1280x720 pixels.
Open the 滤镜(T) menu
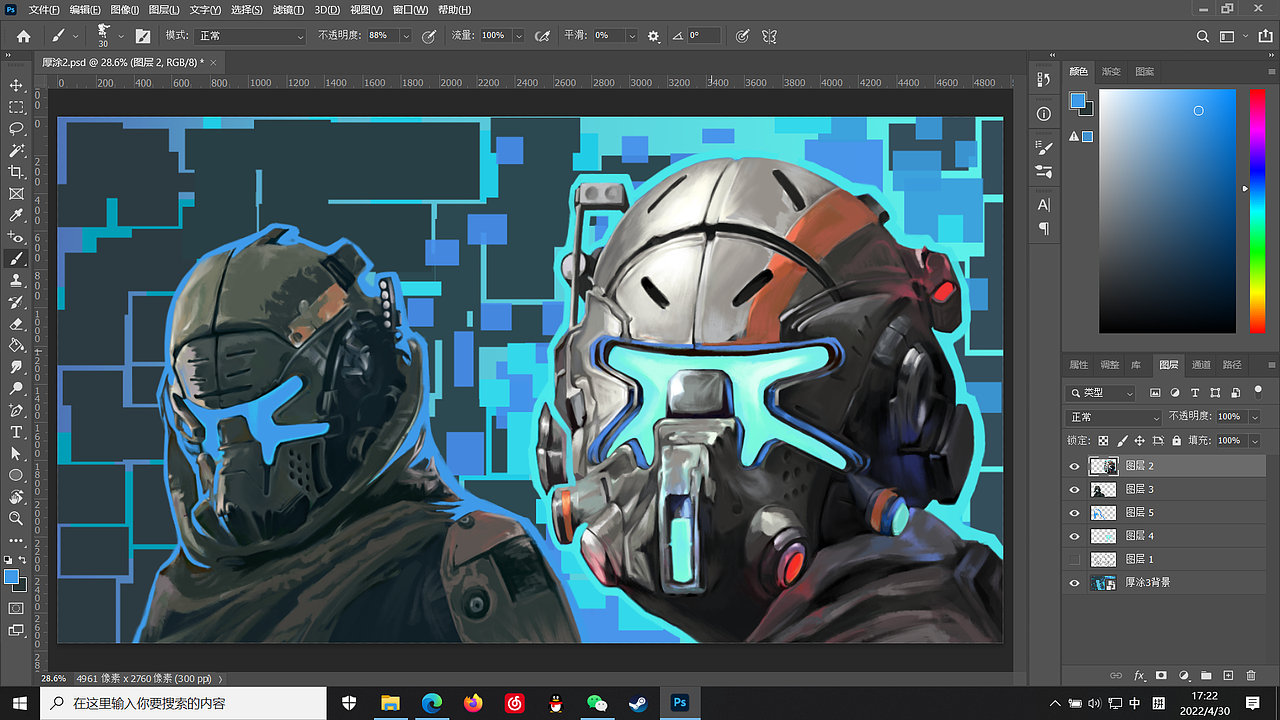[x=287, y=10]
